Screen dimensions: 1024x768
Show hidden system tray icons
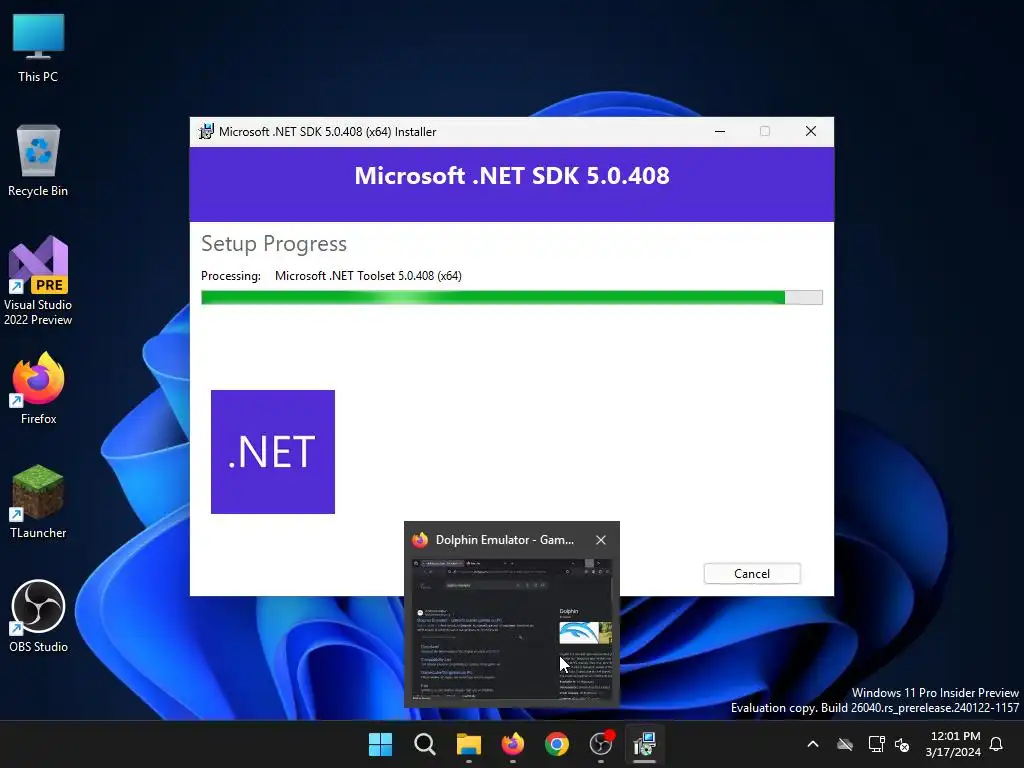point(813,744)
